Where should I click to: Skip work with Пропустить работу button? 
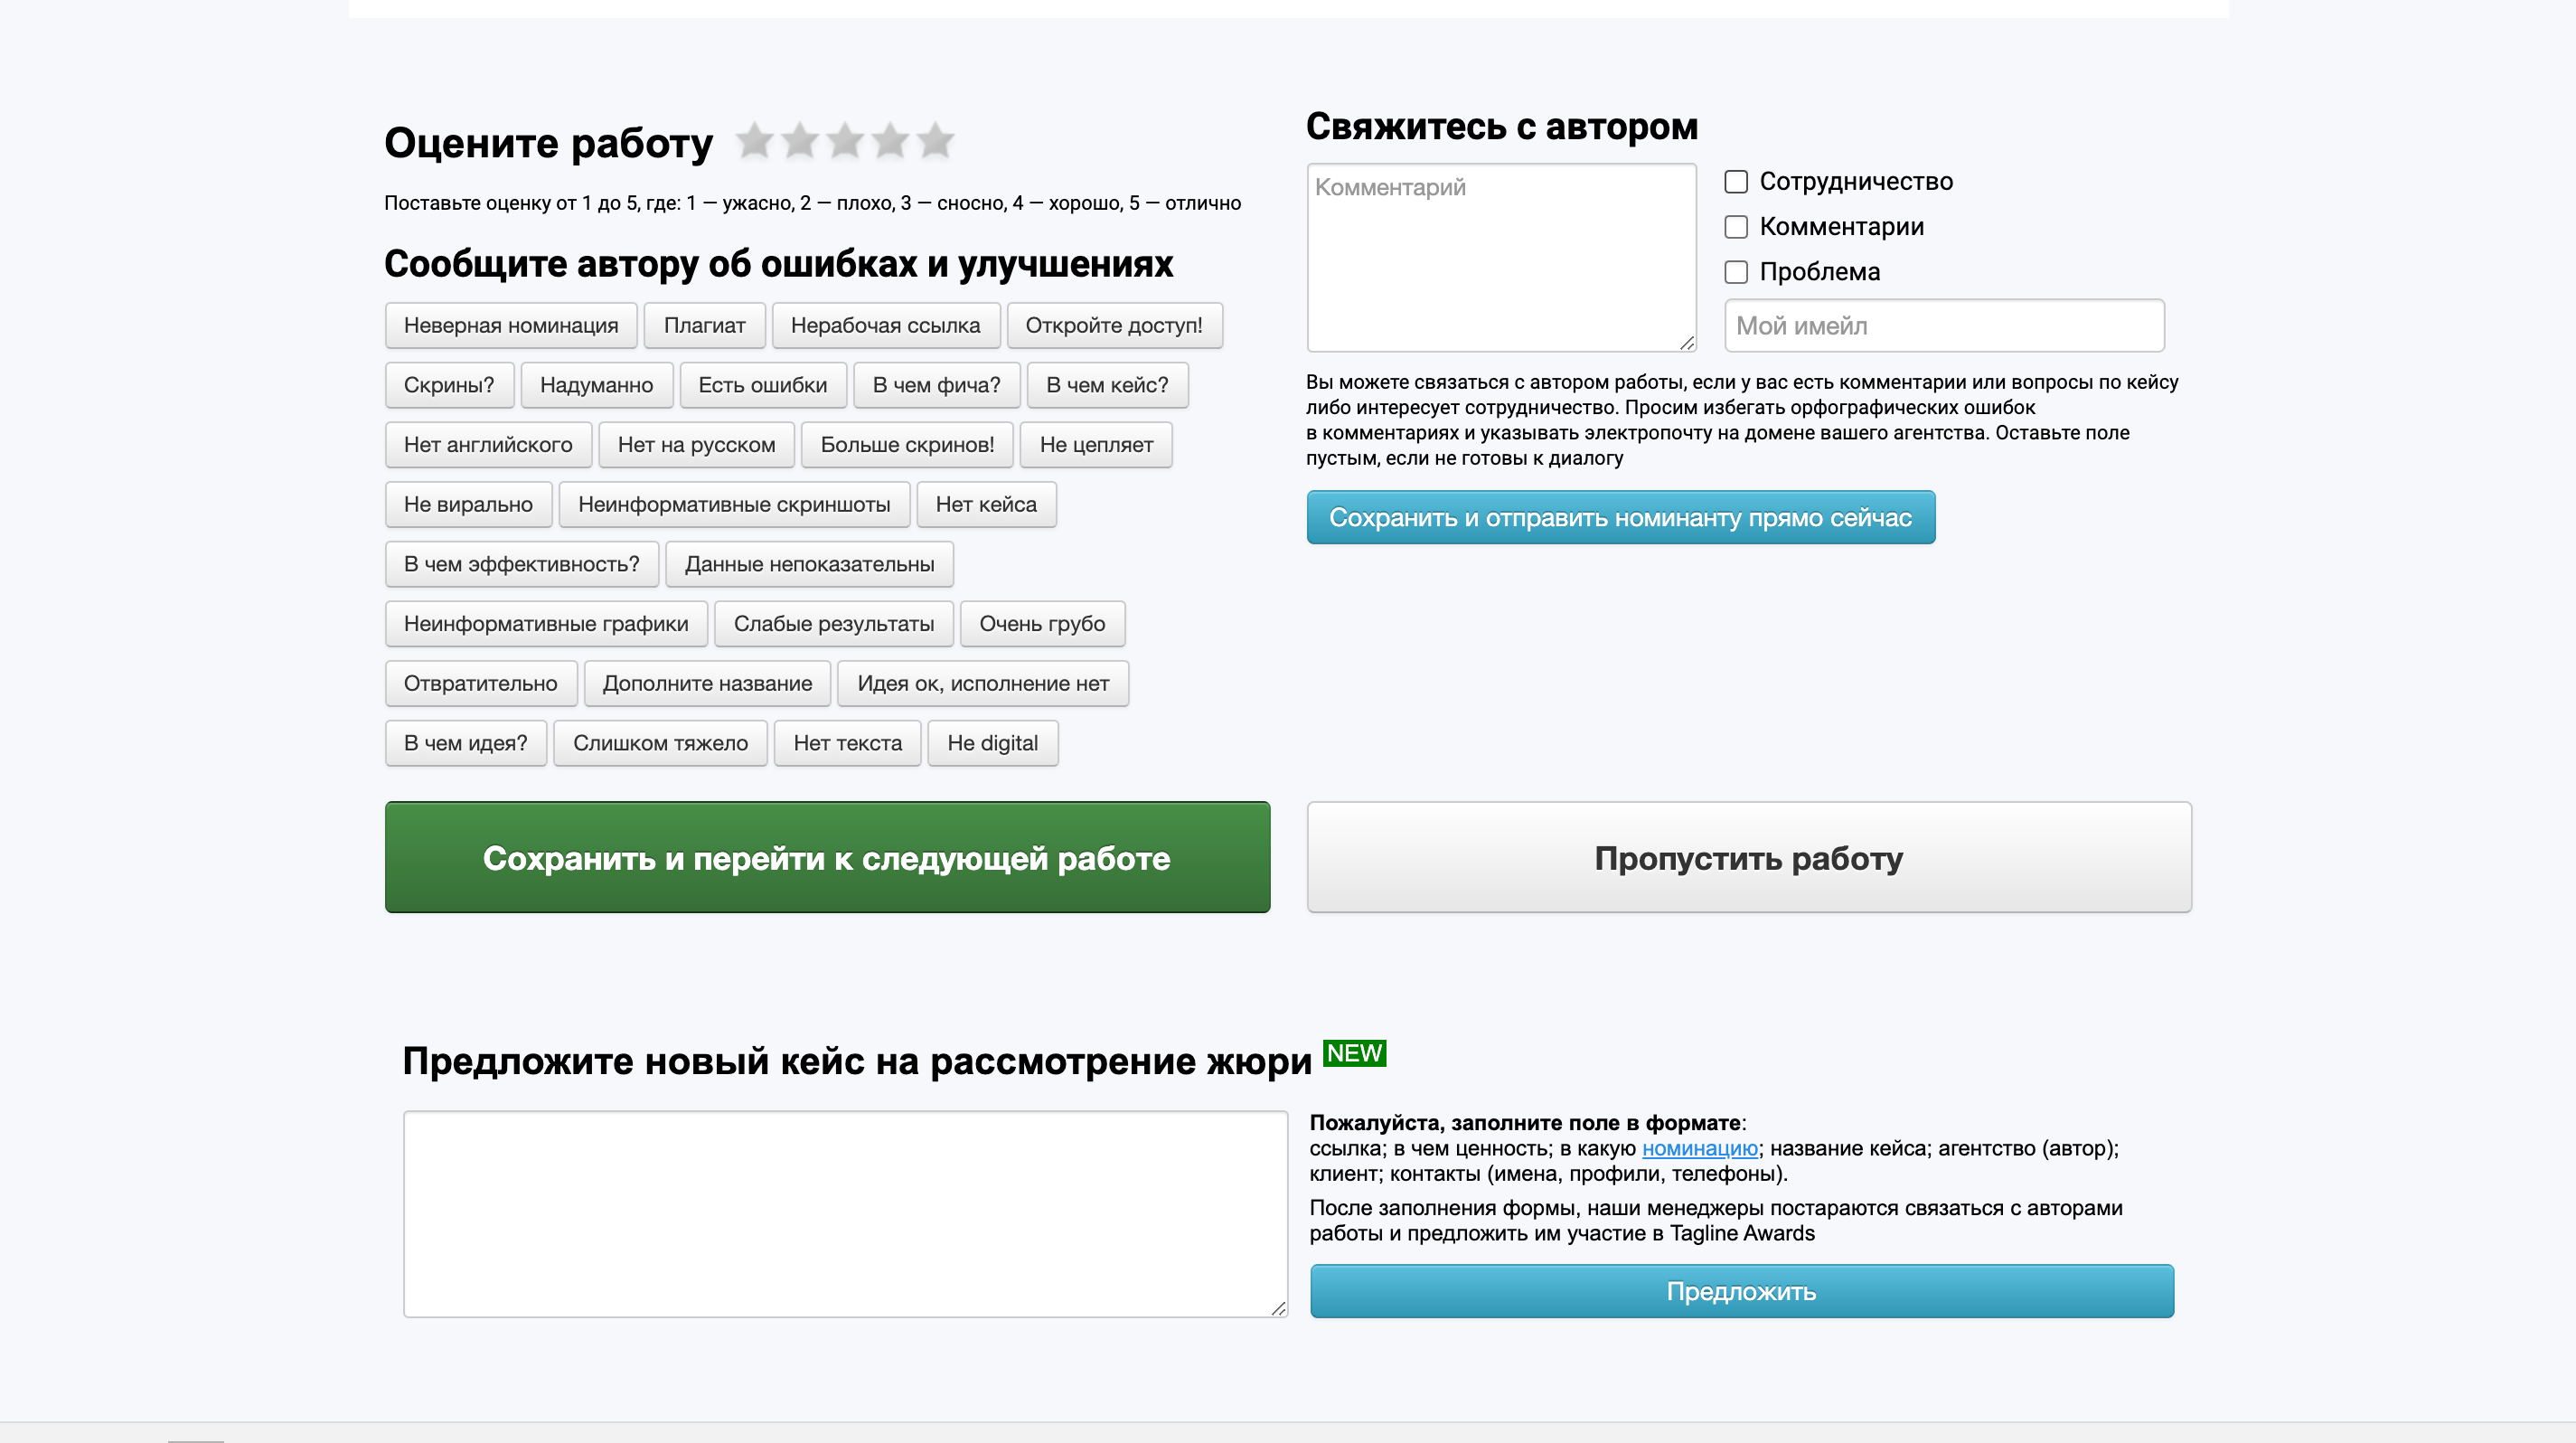coord(1749,857)
